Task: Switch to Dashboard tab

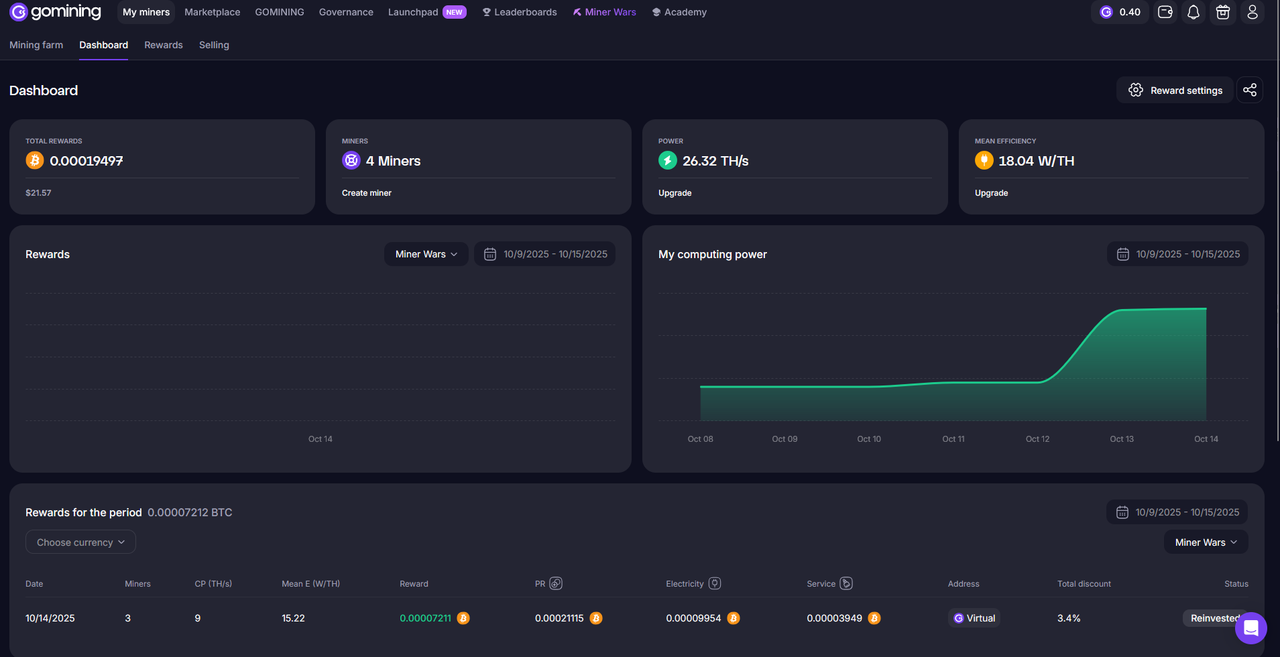Action: click(104, 45)
